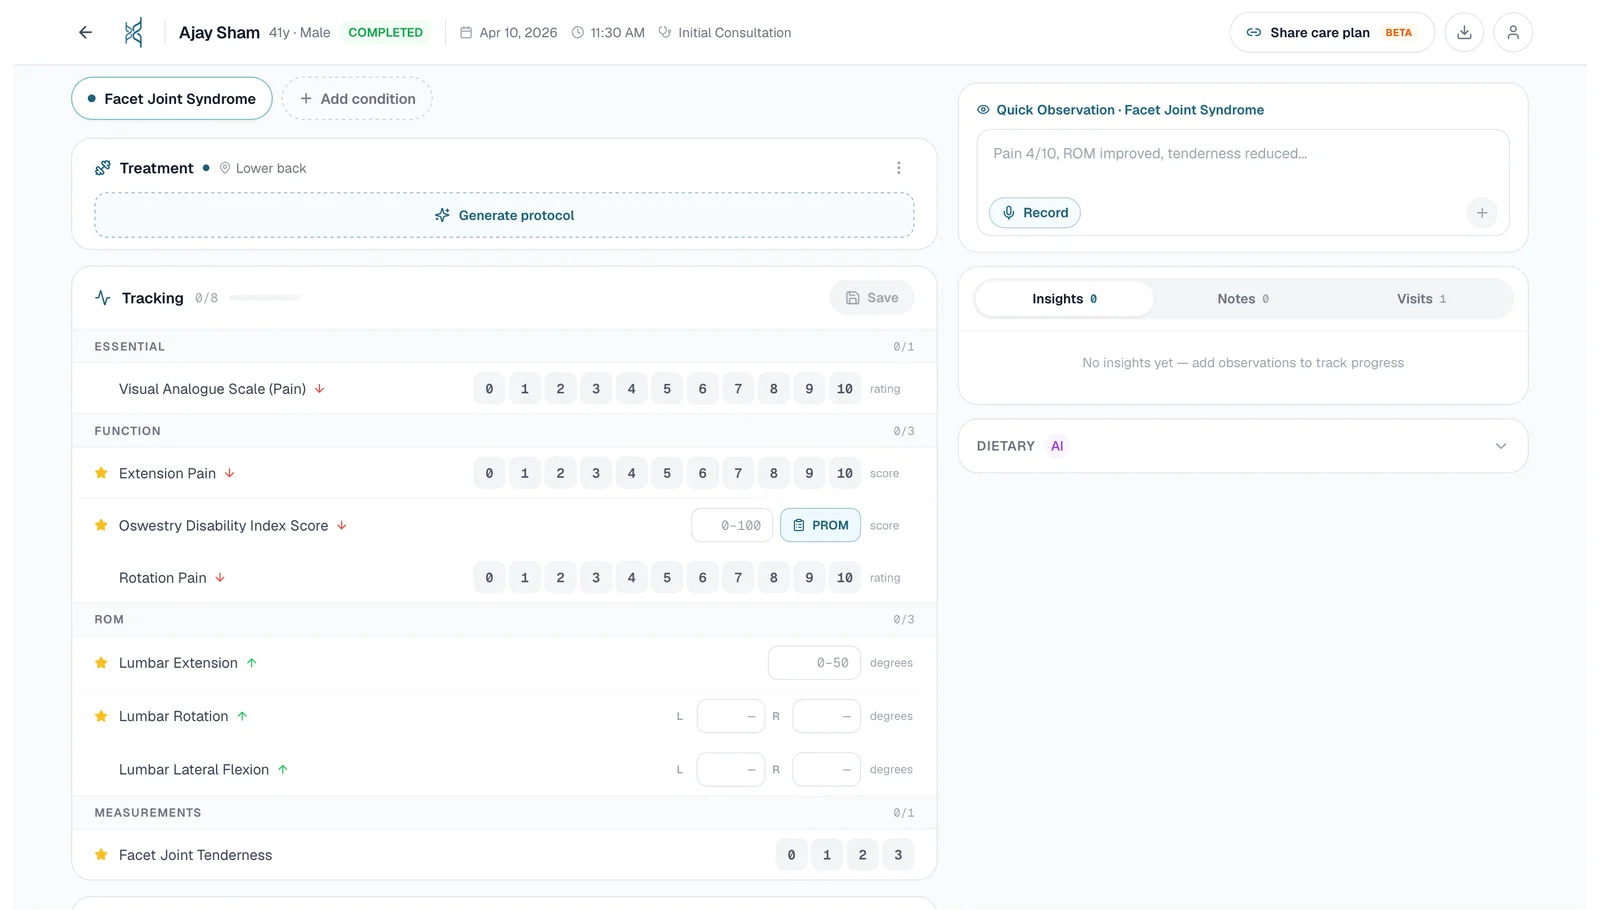Click the clock icon beside 11:30 AM

(x=577, y=33)
